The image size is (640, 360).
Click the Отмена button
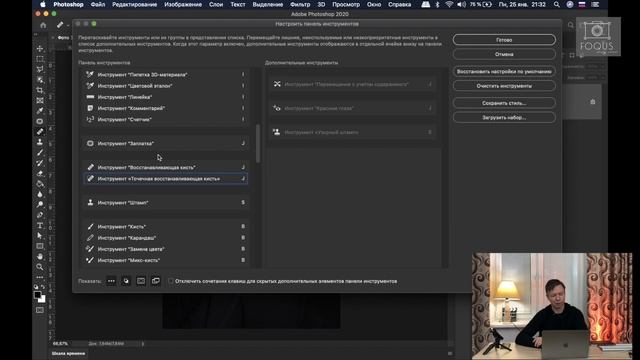(504, 54)
